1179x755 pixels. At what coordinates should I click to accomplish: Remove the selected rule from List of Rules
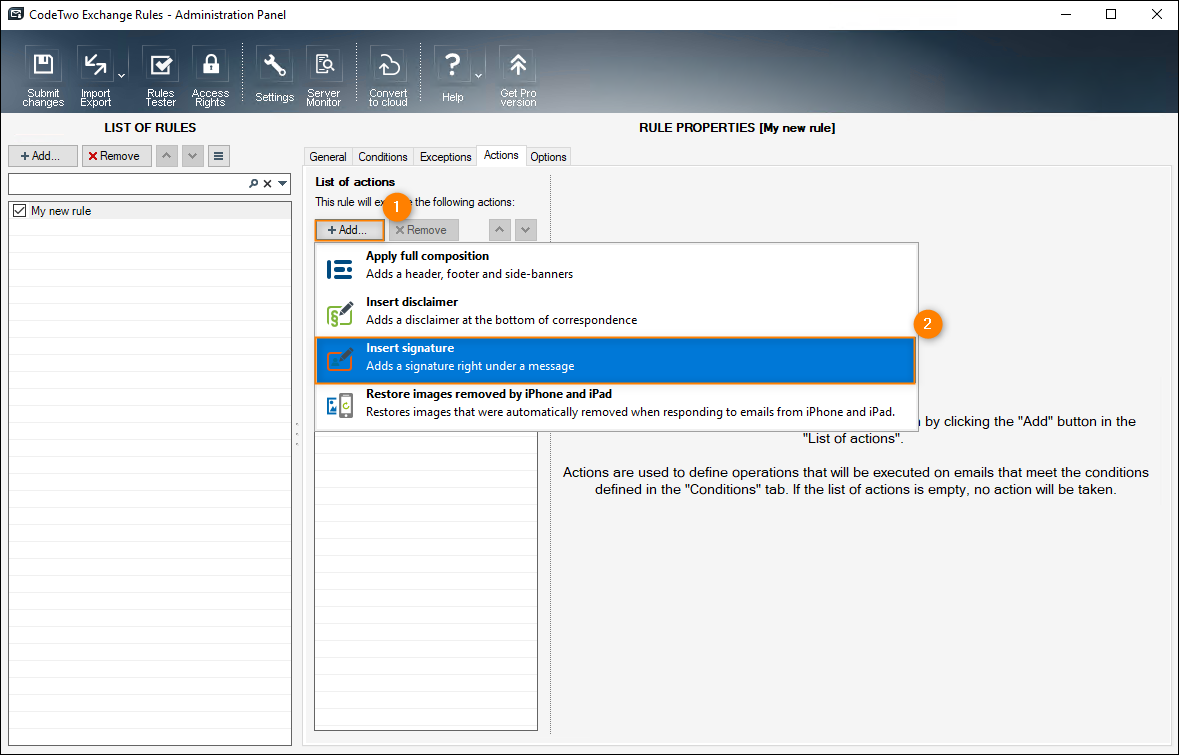(x=117, y=156)
